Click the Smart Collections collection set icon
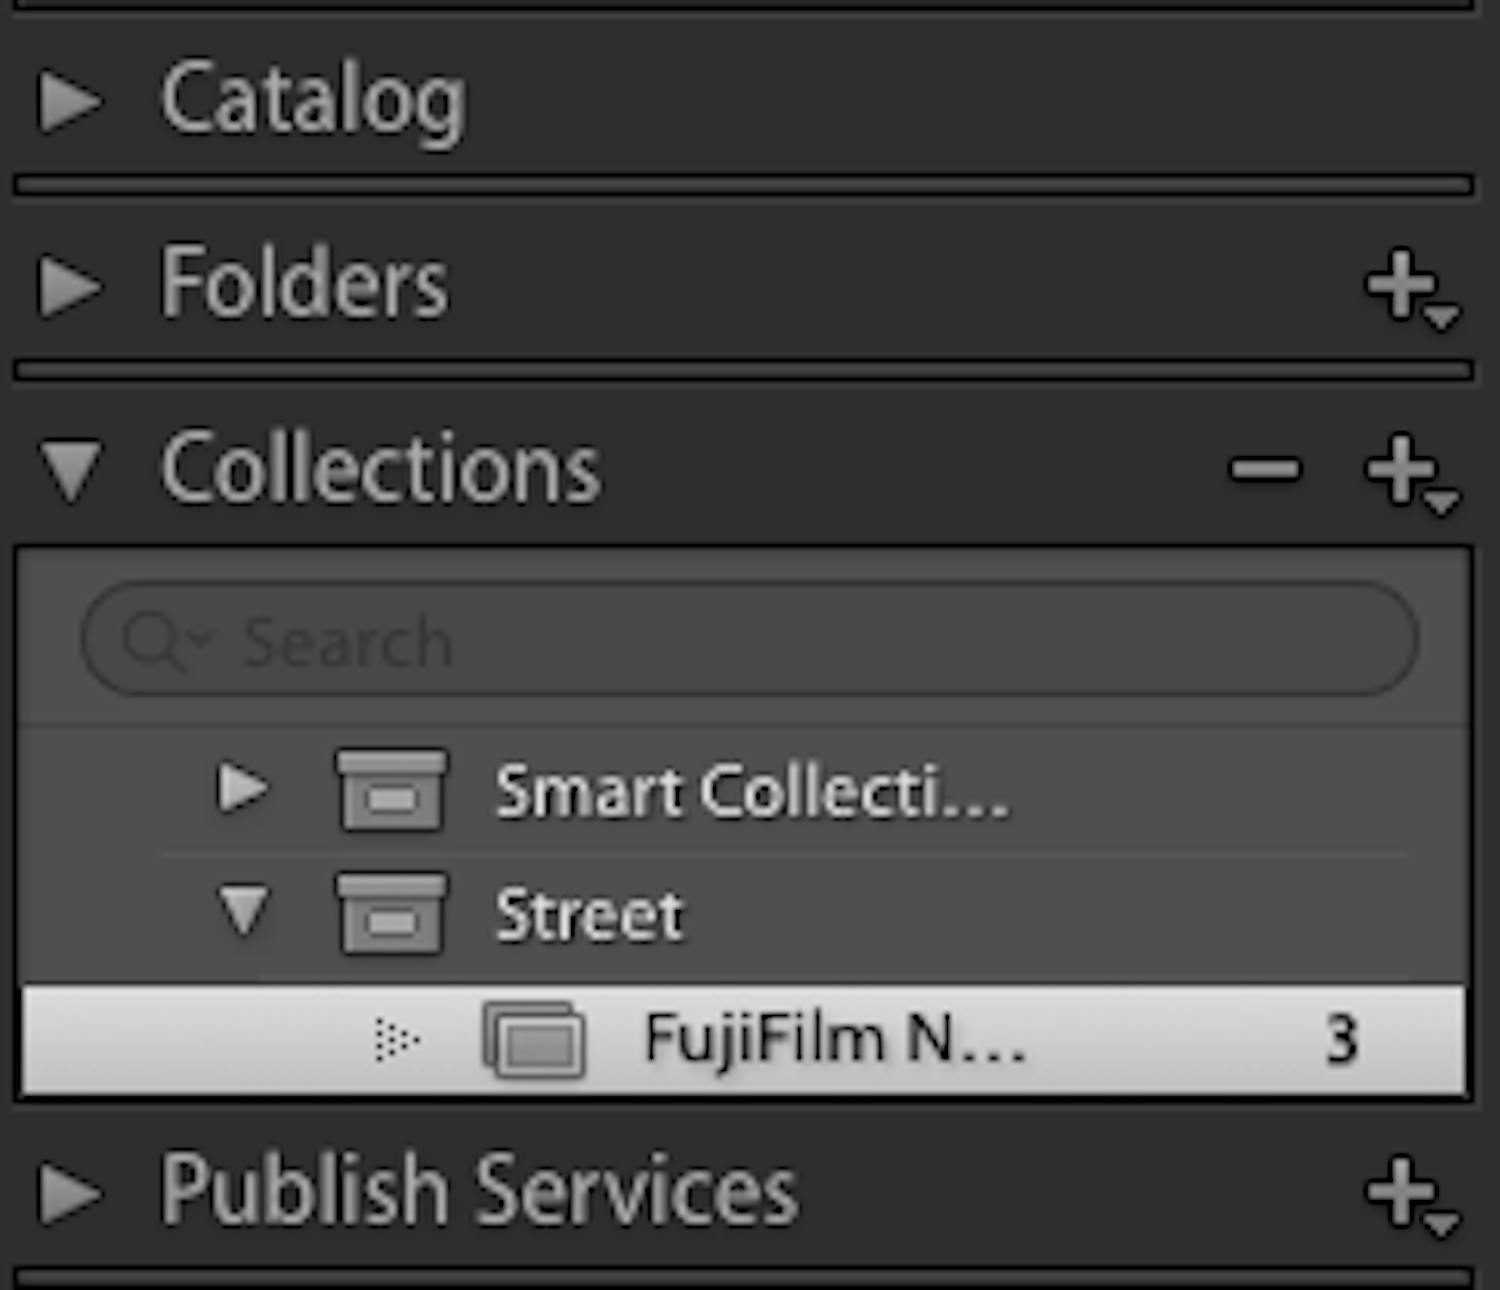 (x=392, y=792)
